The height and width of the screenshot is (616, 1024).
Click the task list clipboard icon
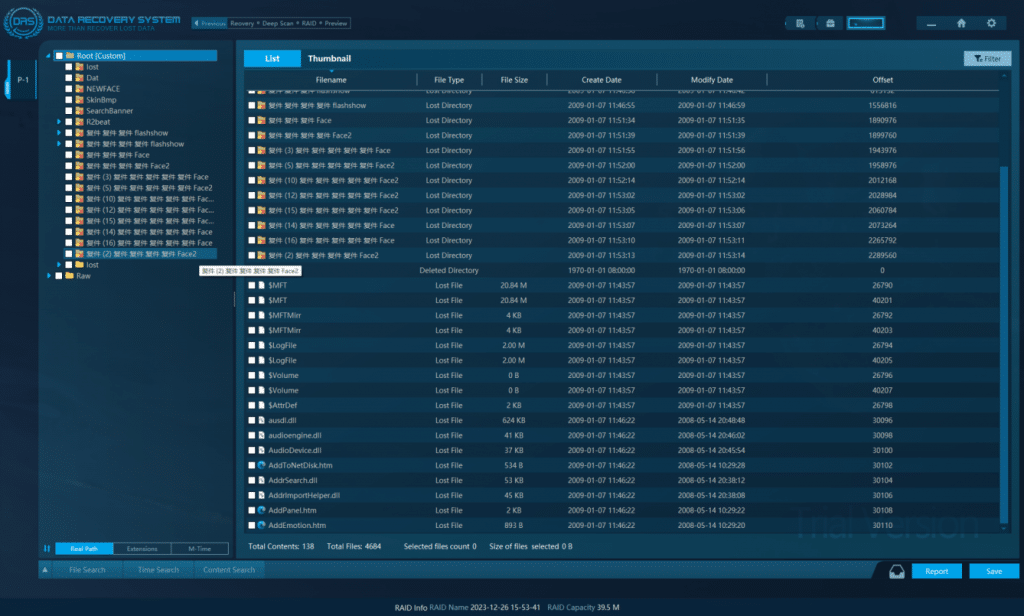point(801,23)
